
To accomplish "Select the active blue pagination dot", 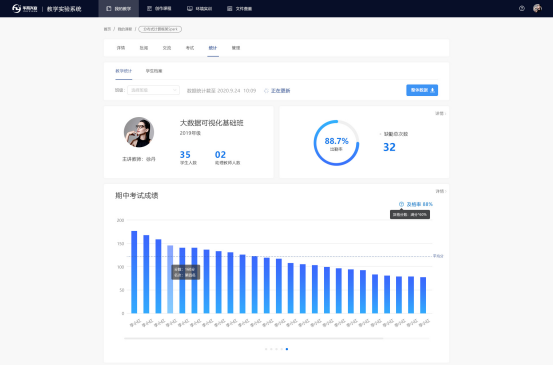I will click(287, 349).
